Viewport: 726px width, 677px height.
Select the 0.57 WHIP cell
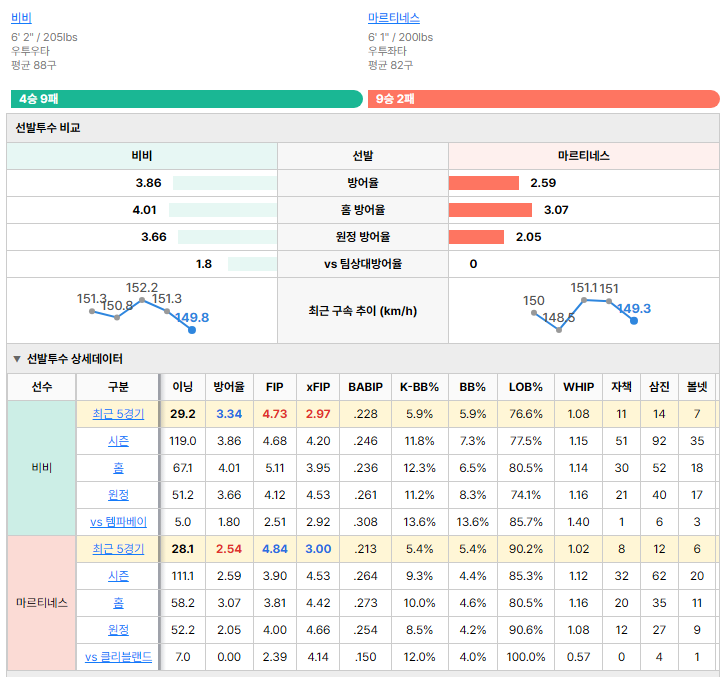coord(578,657)
